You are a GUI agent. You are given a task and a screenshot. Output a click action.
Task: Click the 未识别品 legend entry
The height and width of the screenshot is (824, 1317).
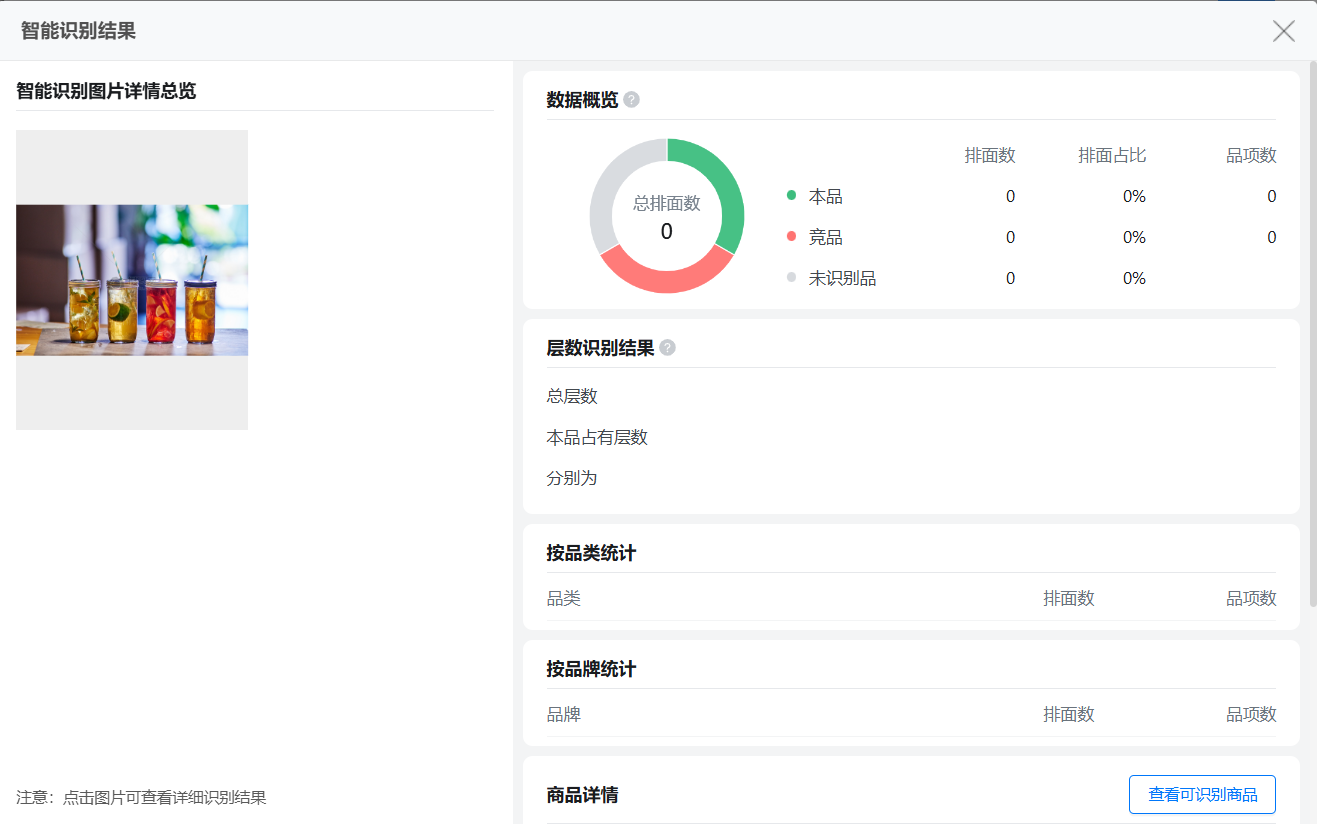[x=832, y=279]
